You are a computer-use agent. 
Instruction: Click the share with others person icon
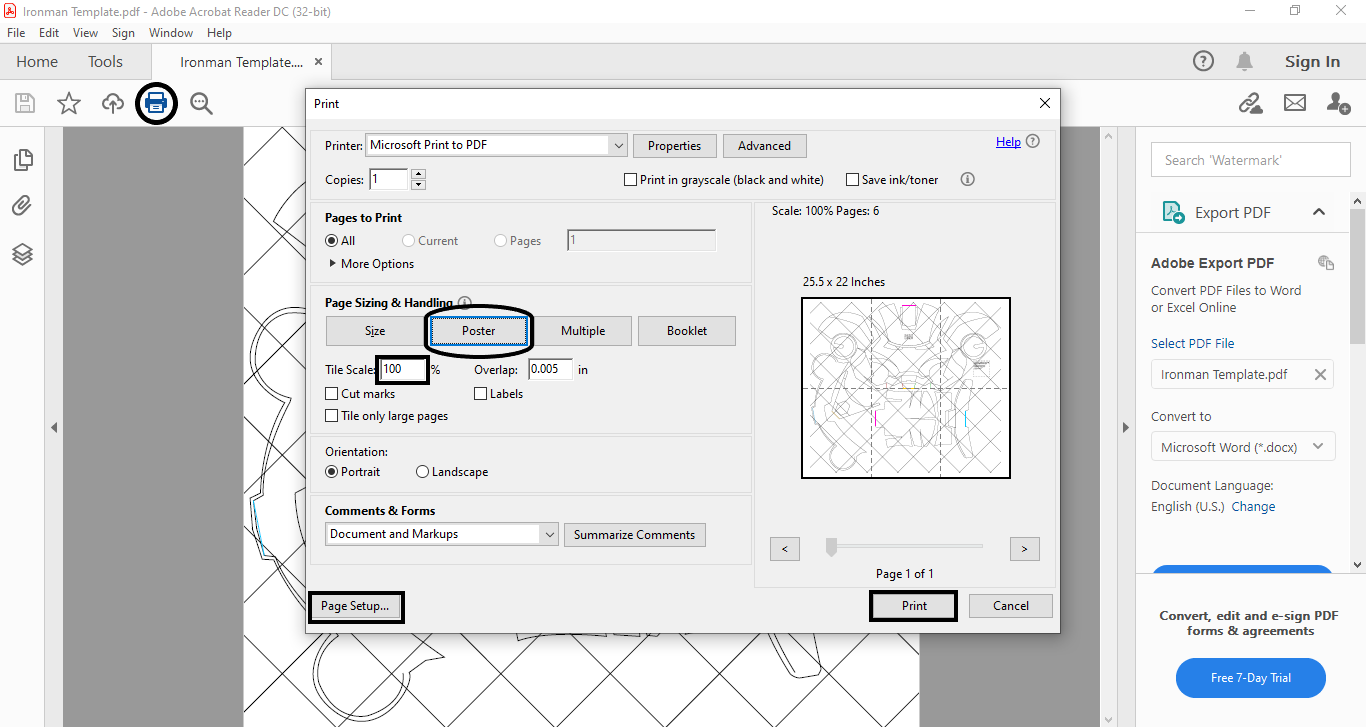coord(1338,103)
